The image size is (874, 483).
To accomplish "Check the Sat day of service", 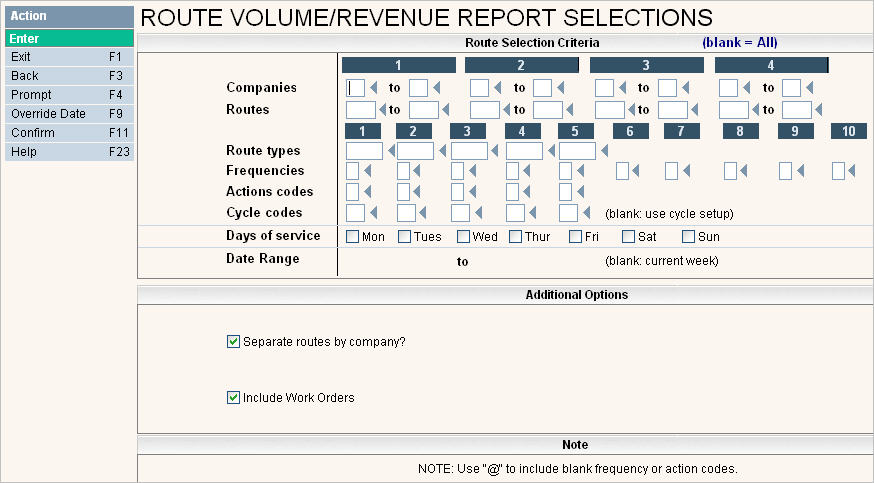I will 628,236.
